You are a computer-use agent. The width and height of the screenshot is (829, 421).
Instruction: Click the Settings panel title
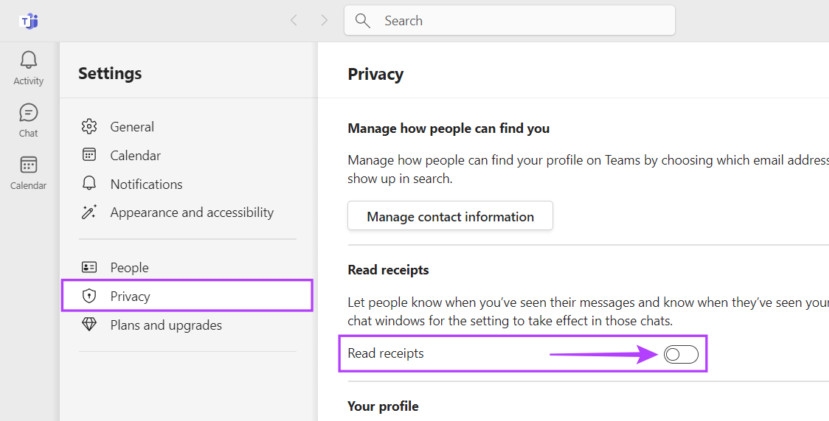[110, 73]
